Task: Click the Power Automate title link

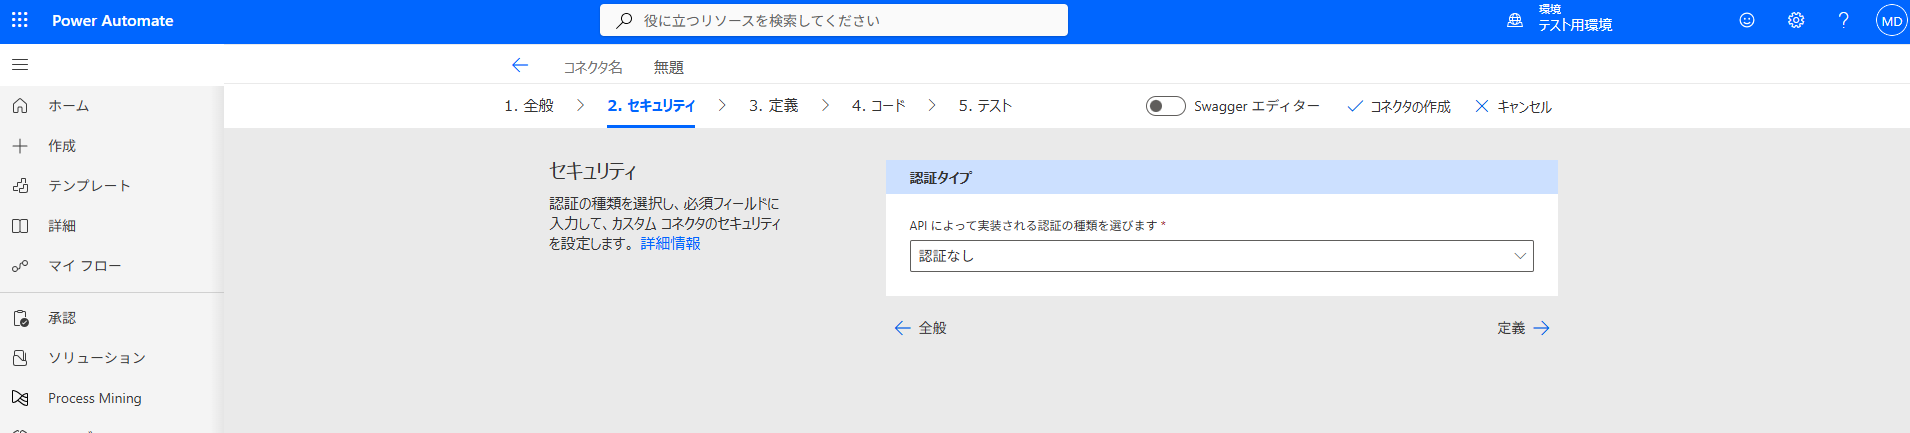Action: tap(112, 20)
